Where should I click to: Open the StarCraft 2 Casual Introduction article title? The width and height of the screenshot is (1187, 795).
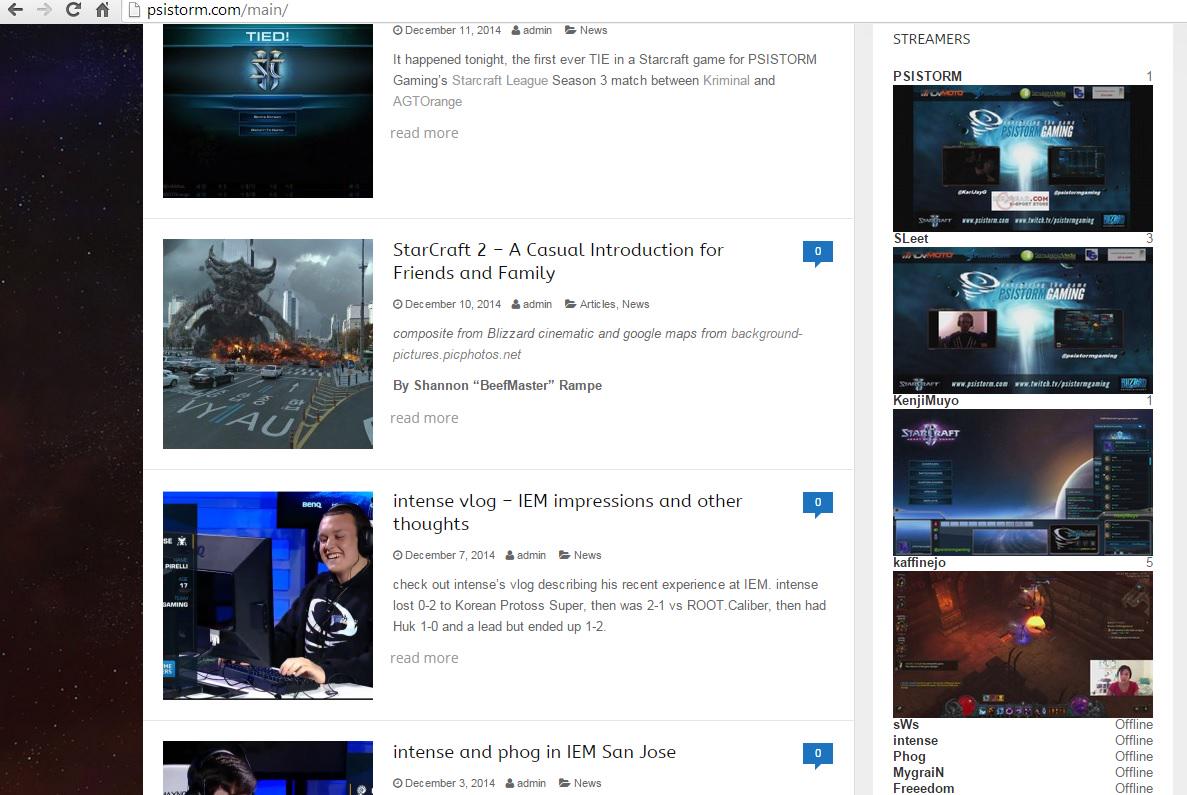[558, 261]
